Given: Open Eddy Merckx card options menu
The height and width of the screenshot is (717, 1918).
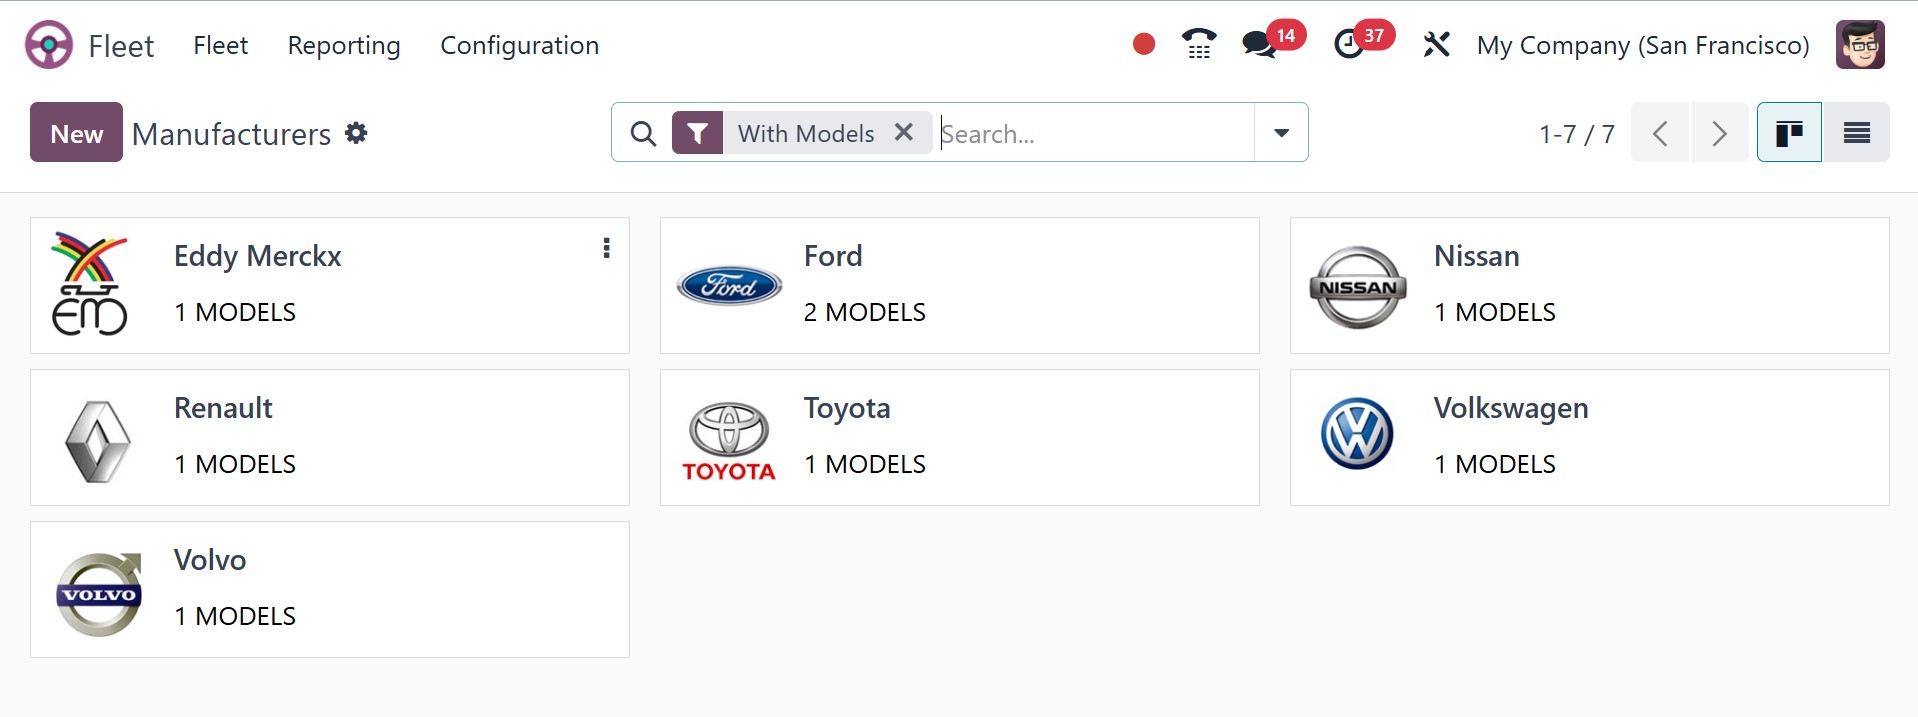Looking at the screenshot, I should click(x=606, y=248).
